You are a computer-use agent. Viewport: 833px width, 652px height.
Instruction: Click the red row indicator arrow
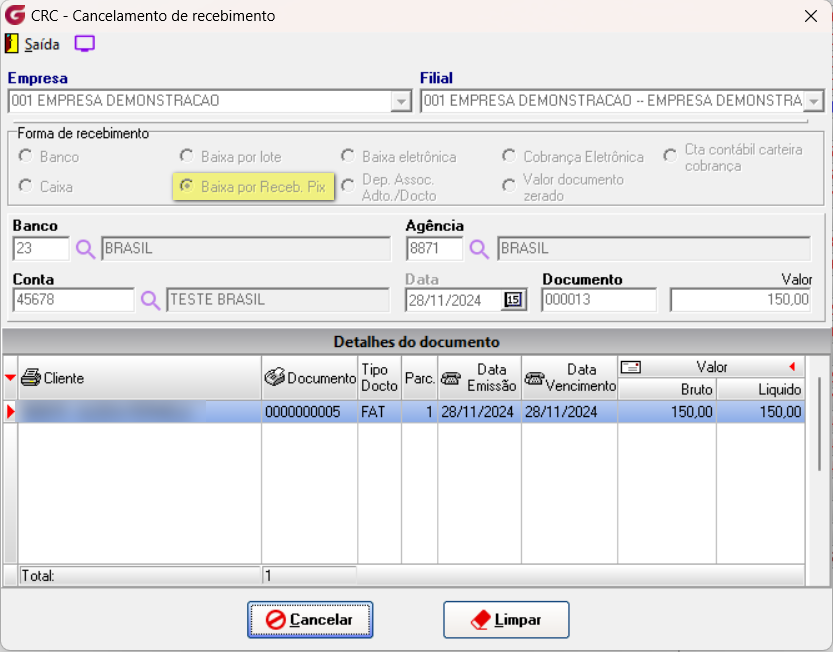pos(10,412)
